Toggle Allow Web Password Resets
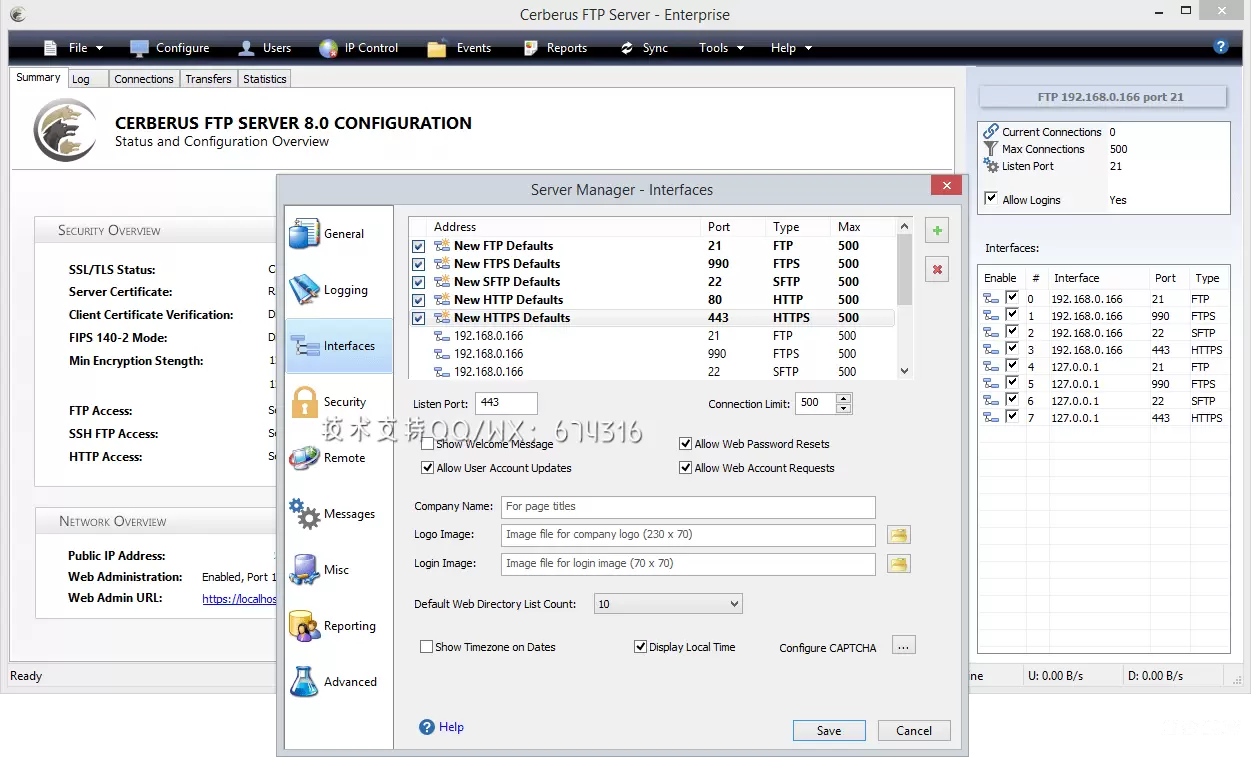The height and width of the screenshot is (757, 1251). [685, 444]
